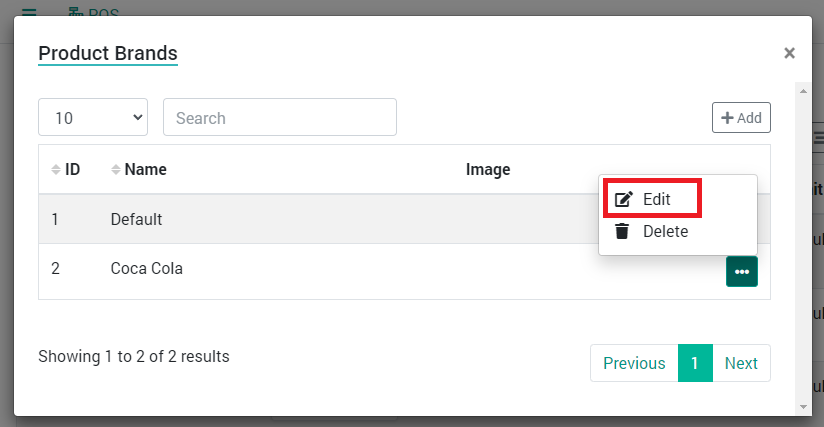Viewport: 824px width, 427px height.
Task: Go to Next page
Action: click(741, 363)
